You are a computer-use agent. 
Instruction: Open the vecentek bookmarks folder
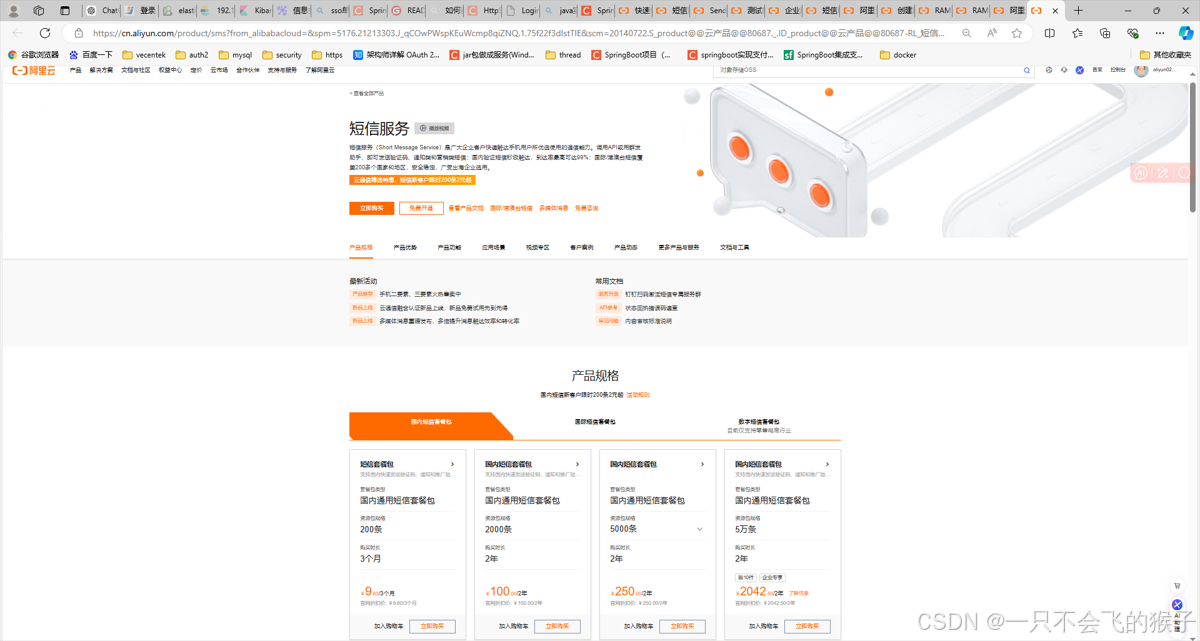coord(144,55)
